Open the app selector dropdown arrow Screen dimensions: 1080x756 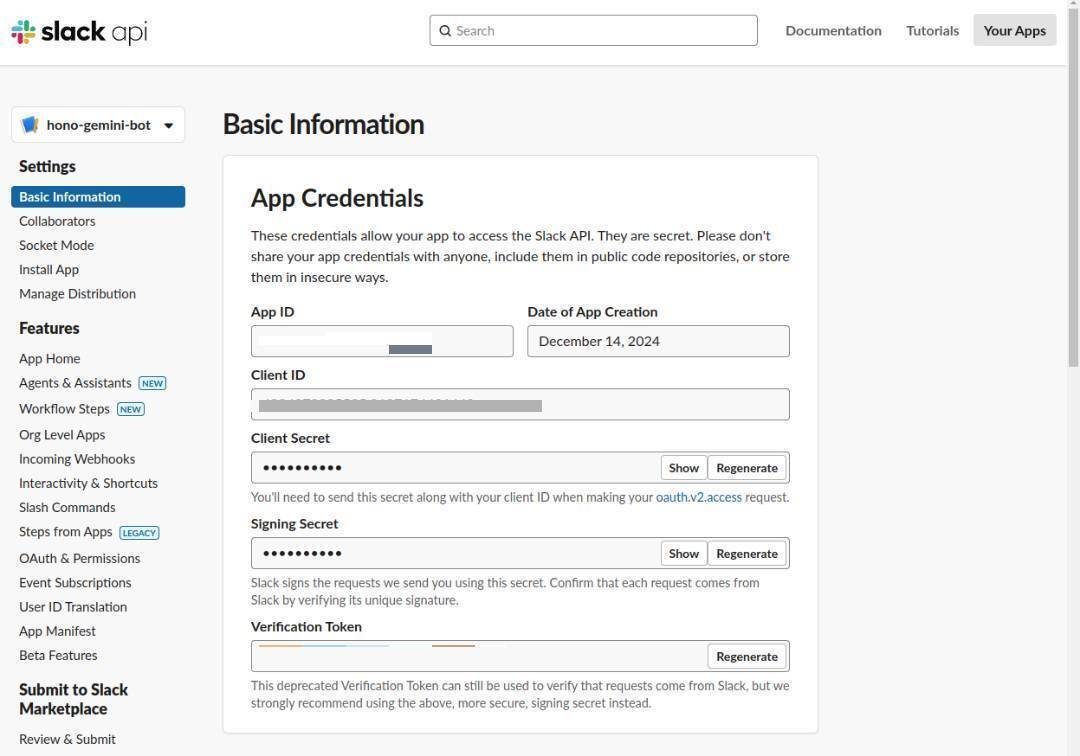pos(168,126)
